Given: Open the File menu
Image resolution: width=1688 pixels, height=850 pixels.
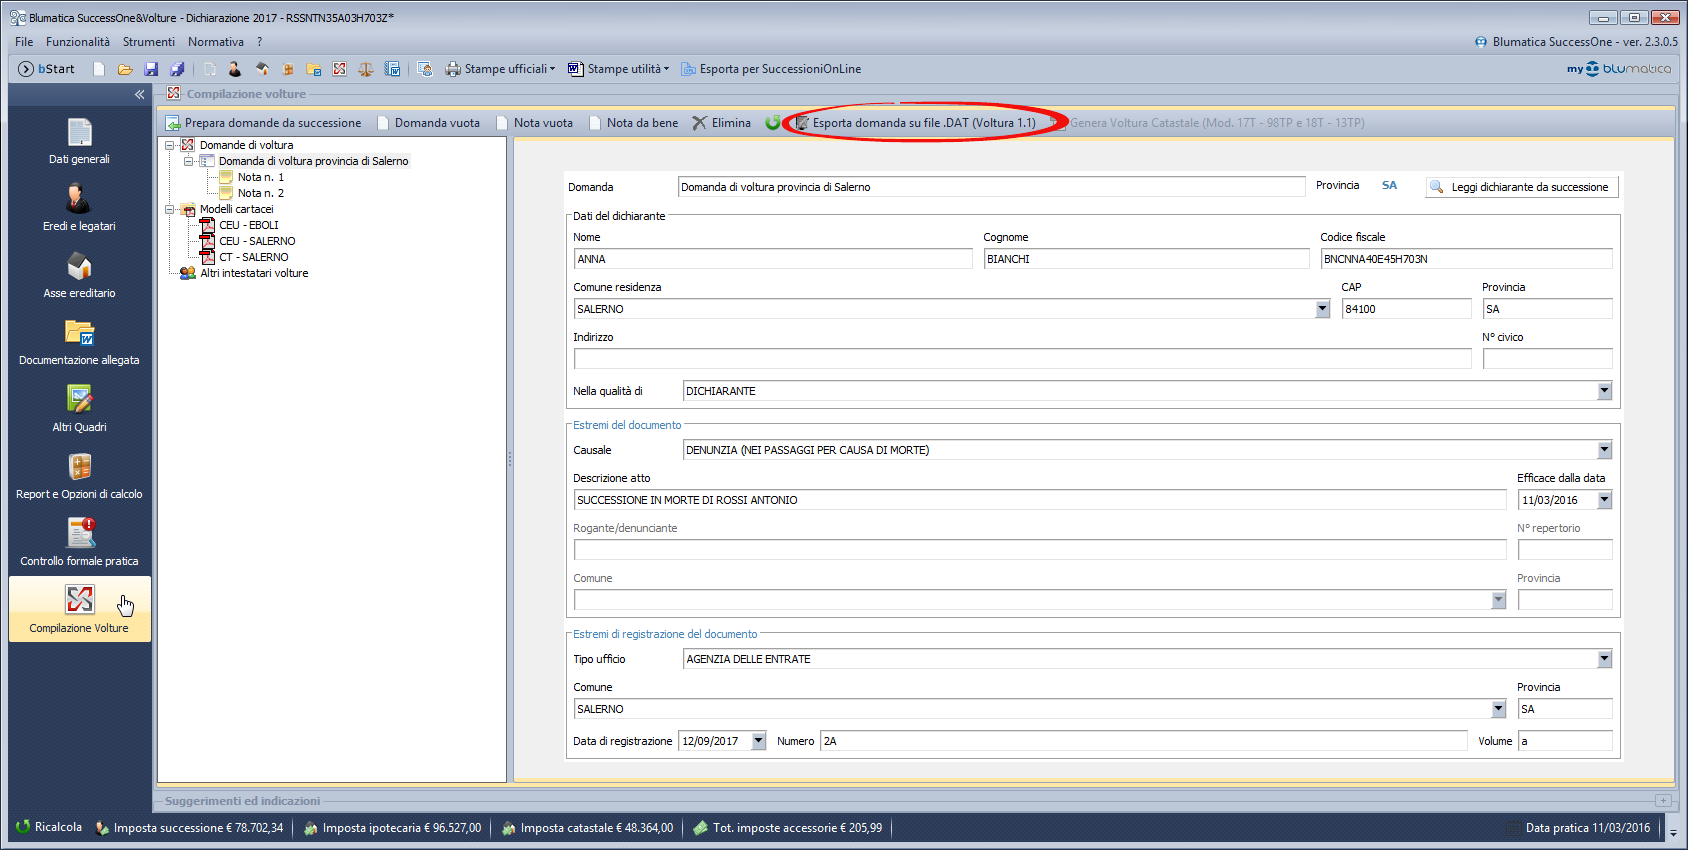Looking at the screenshot, I should click(x=24, y=42).
